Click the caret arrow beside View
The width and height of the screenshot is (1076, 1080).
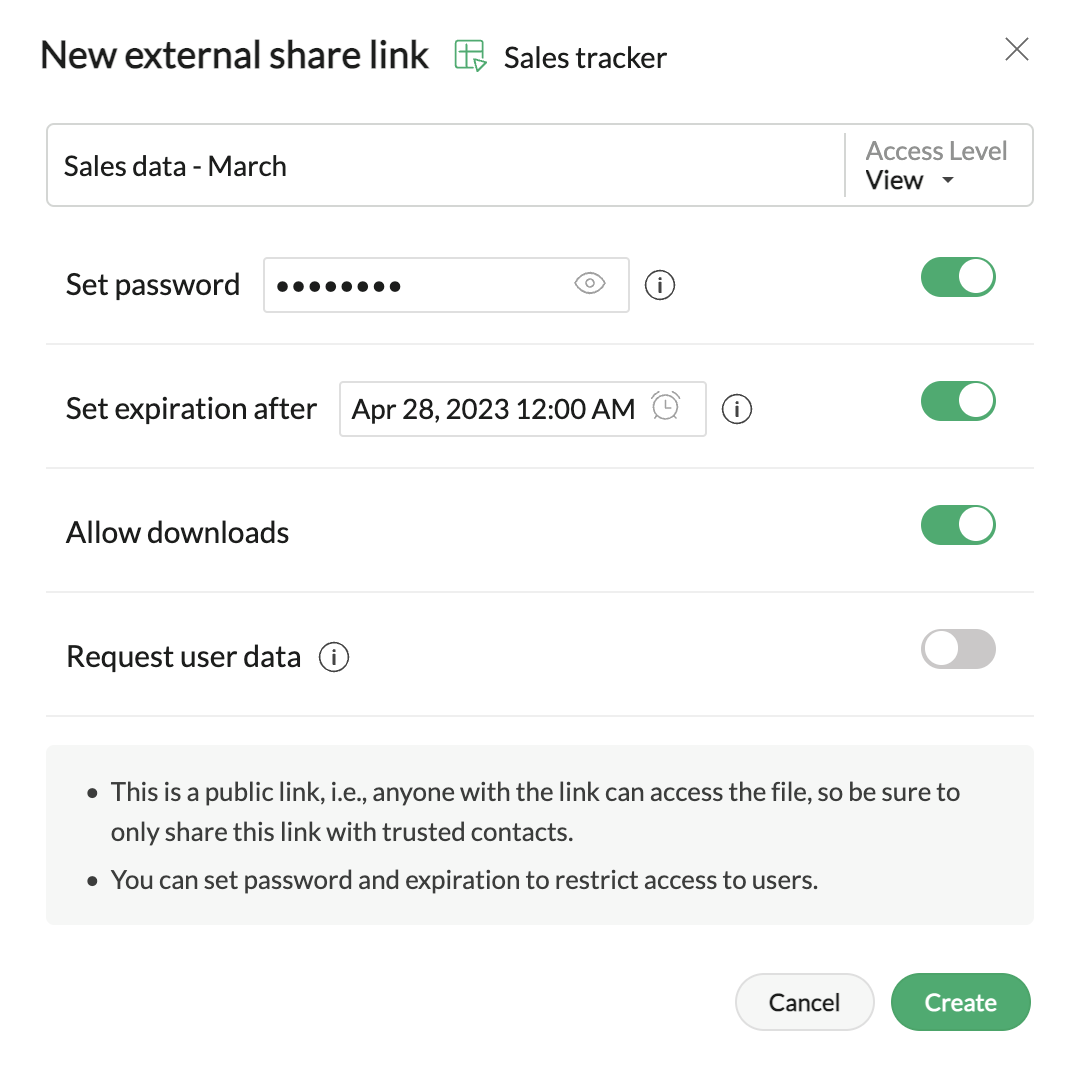pos(948,180)
